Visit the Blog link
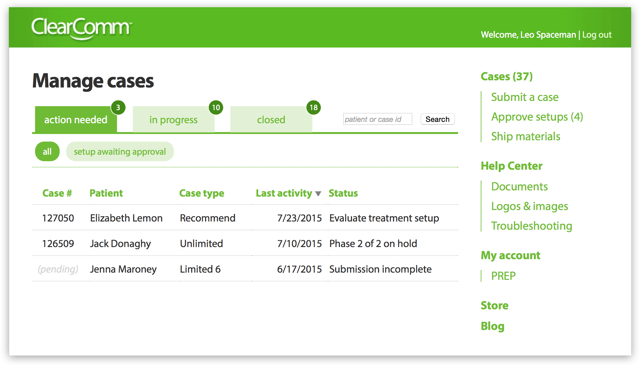 (492, 326)
